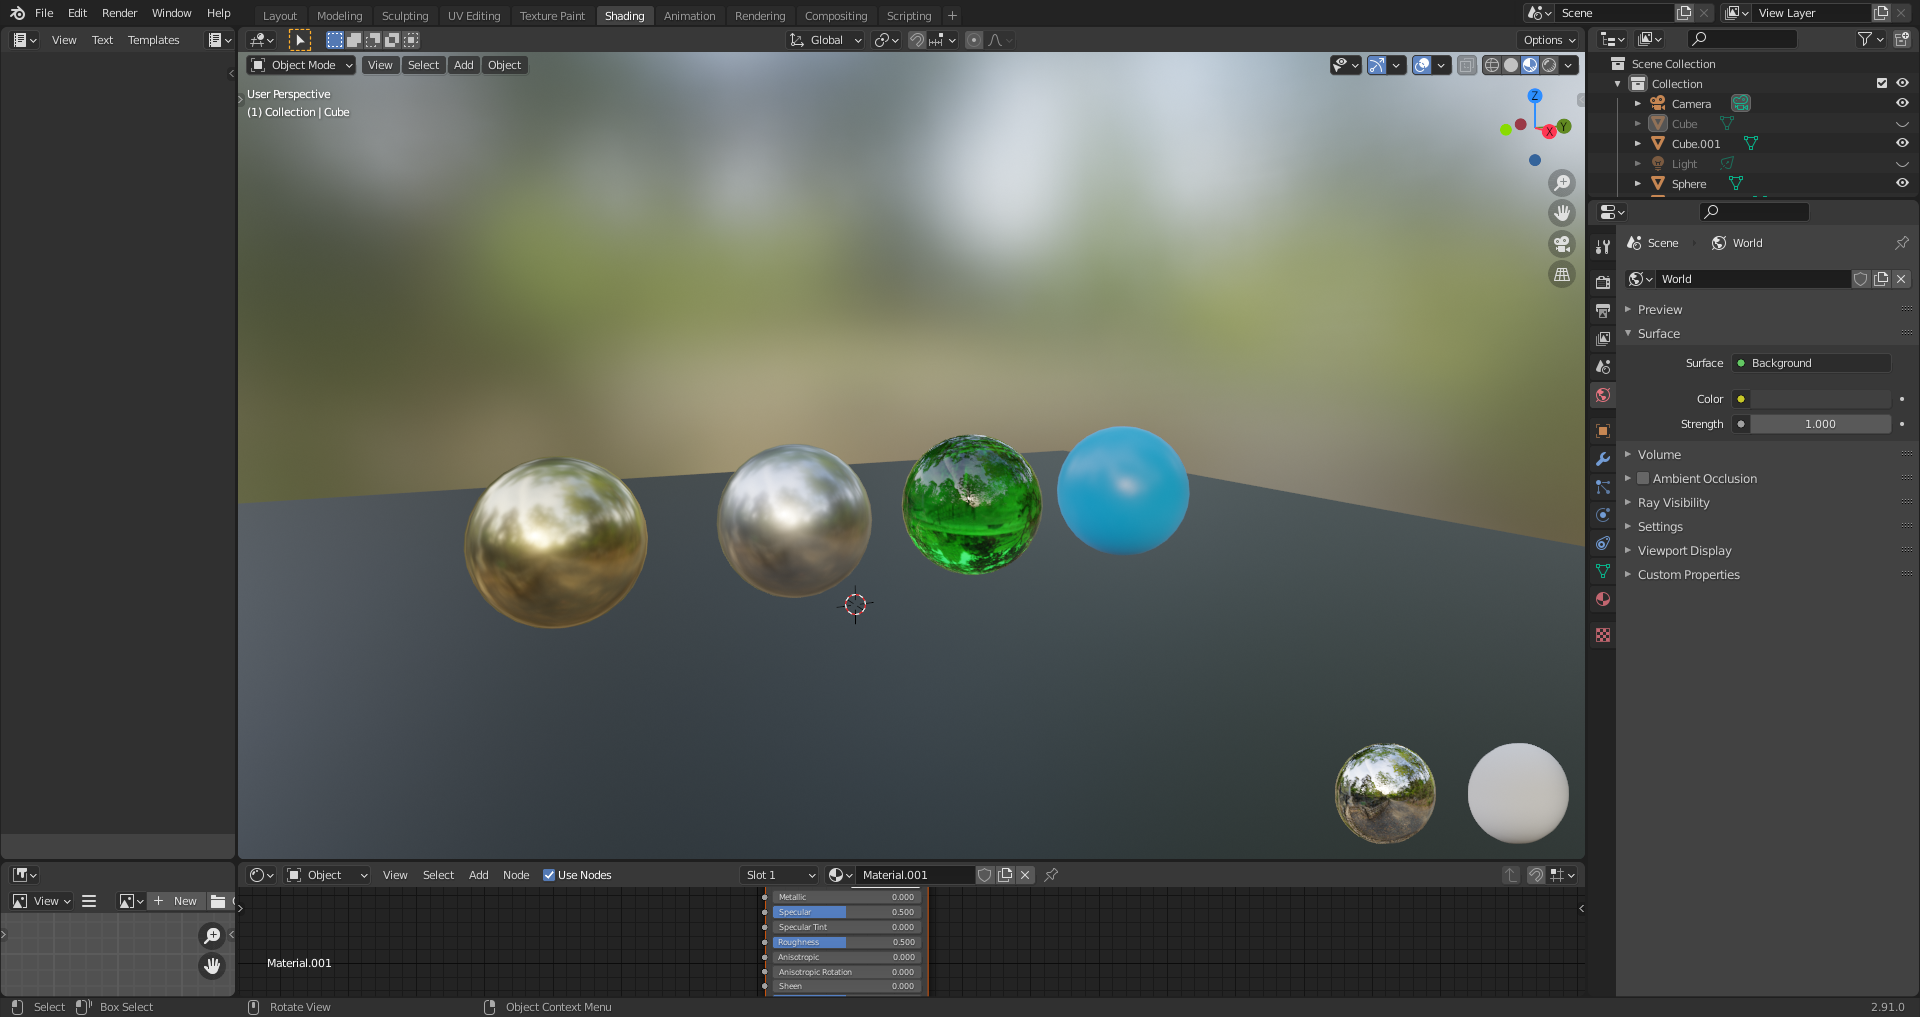Open the Object Mode dropdown
Viewport: 1920px width, 1017px height.
coord(302,65)
